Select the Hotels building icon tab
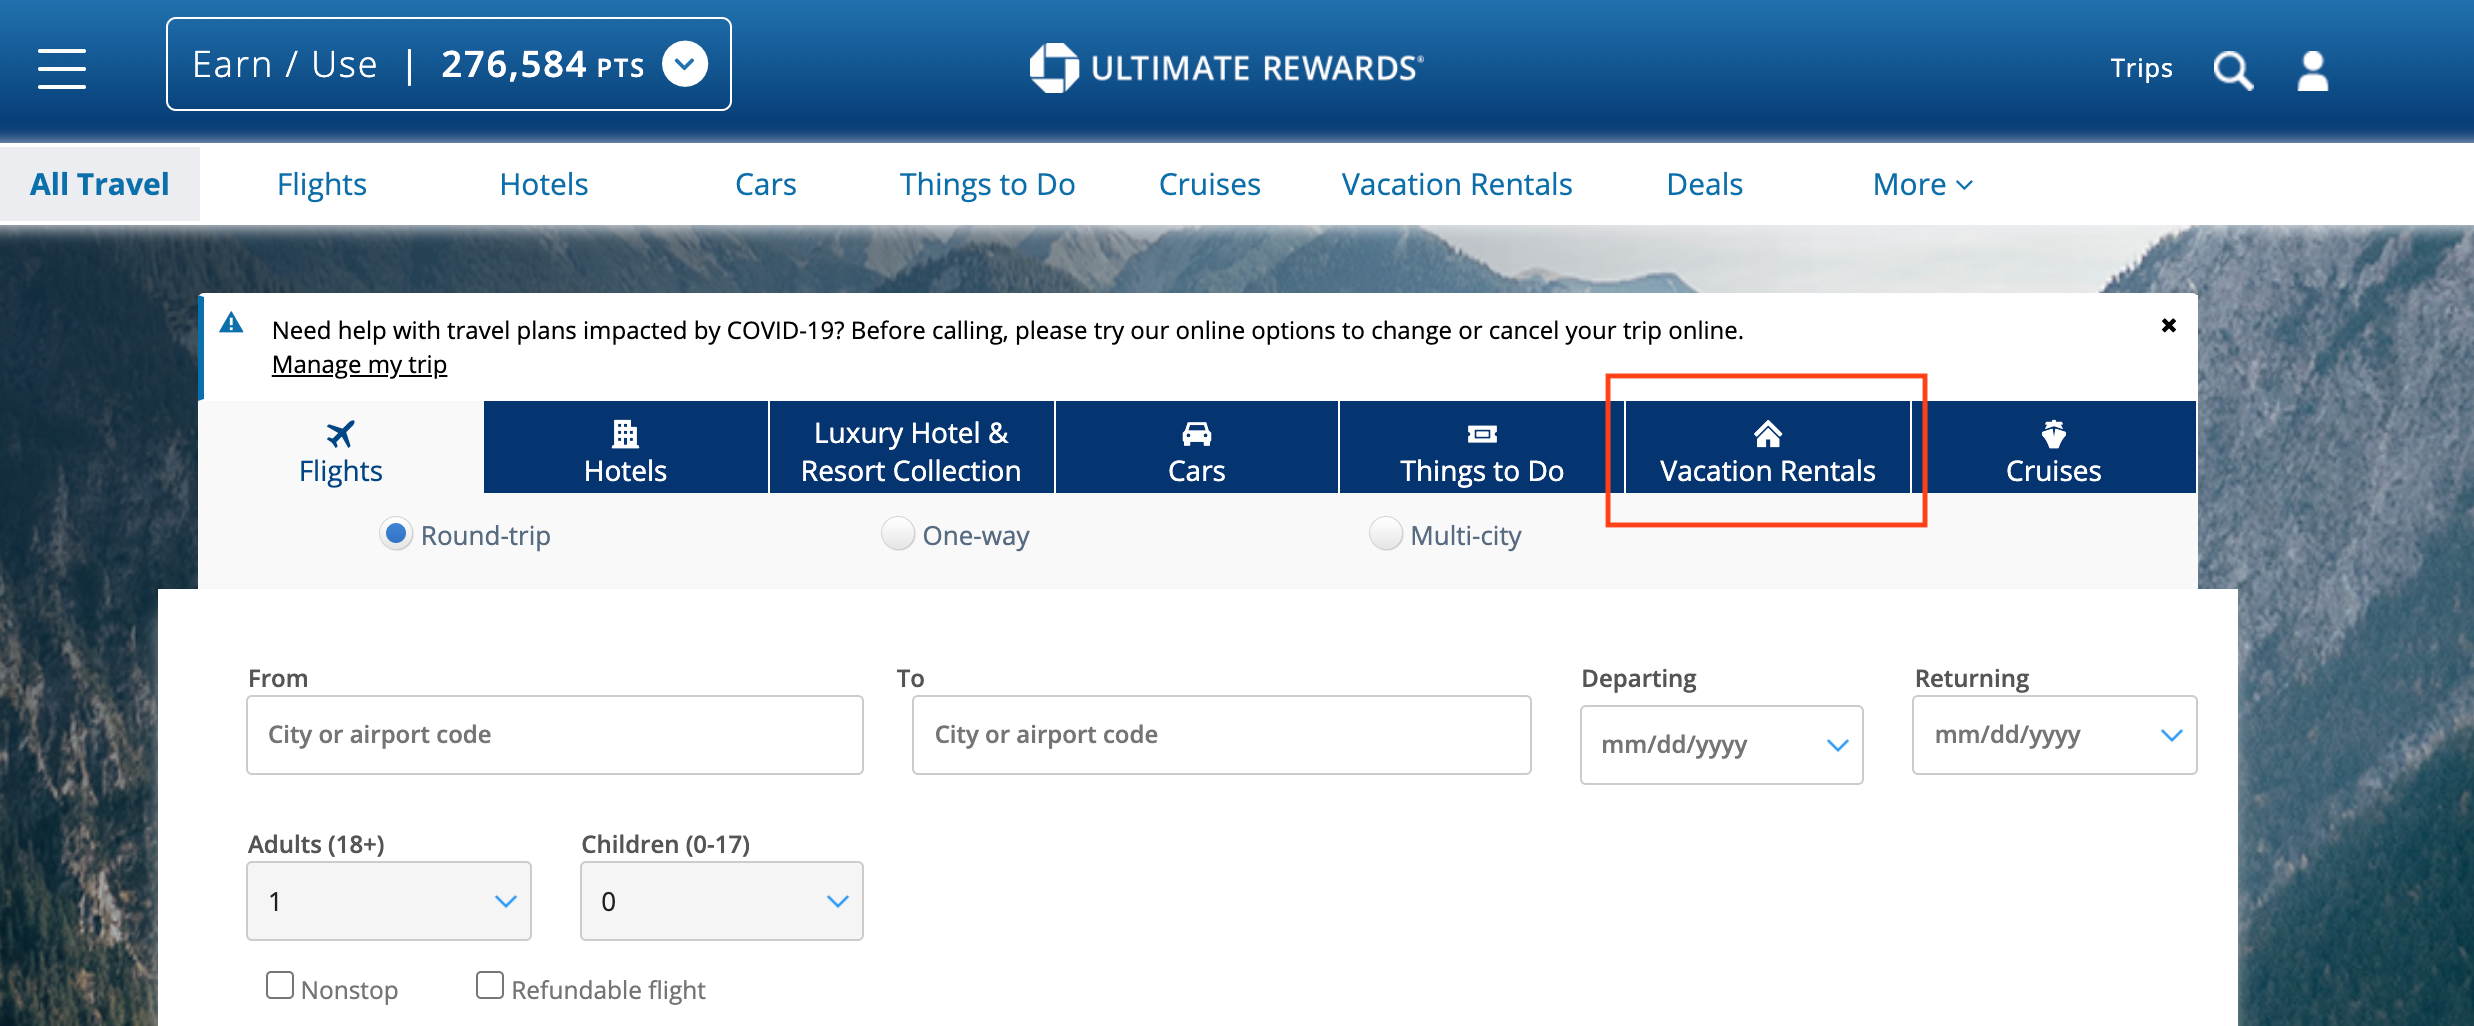Viewport: 2474px width, 1026px height. coord(626,448)
